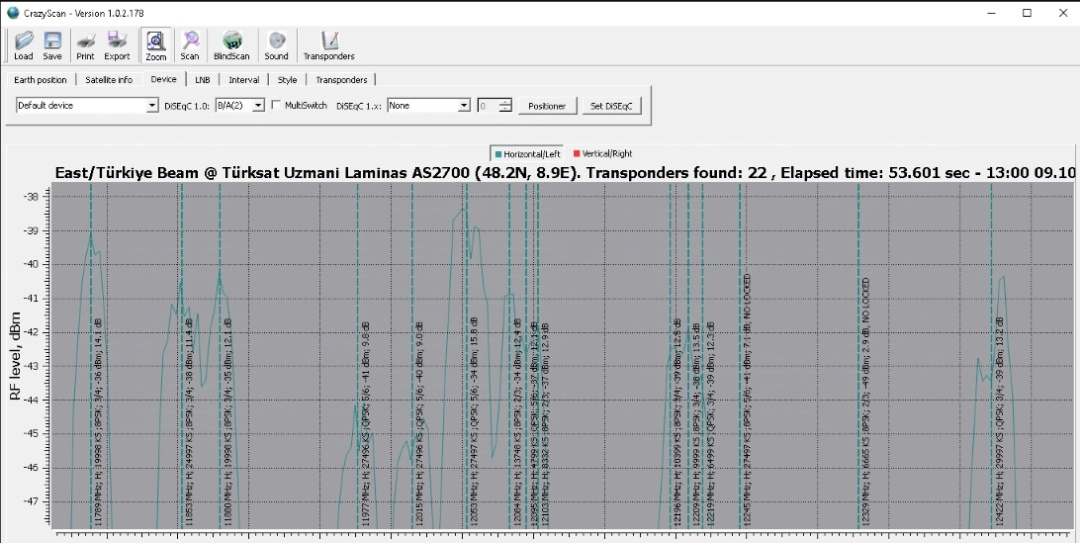The height and width of the screenshot is (543, 1080).
Task: Click the Load toolbar icon
Action: coord(23,46)
